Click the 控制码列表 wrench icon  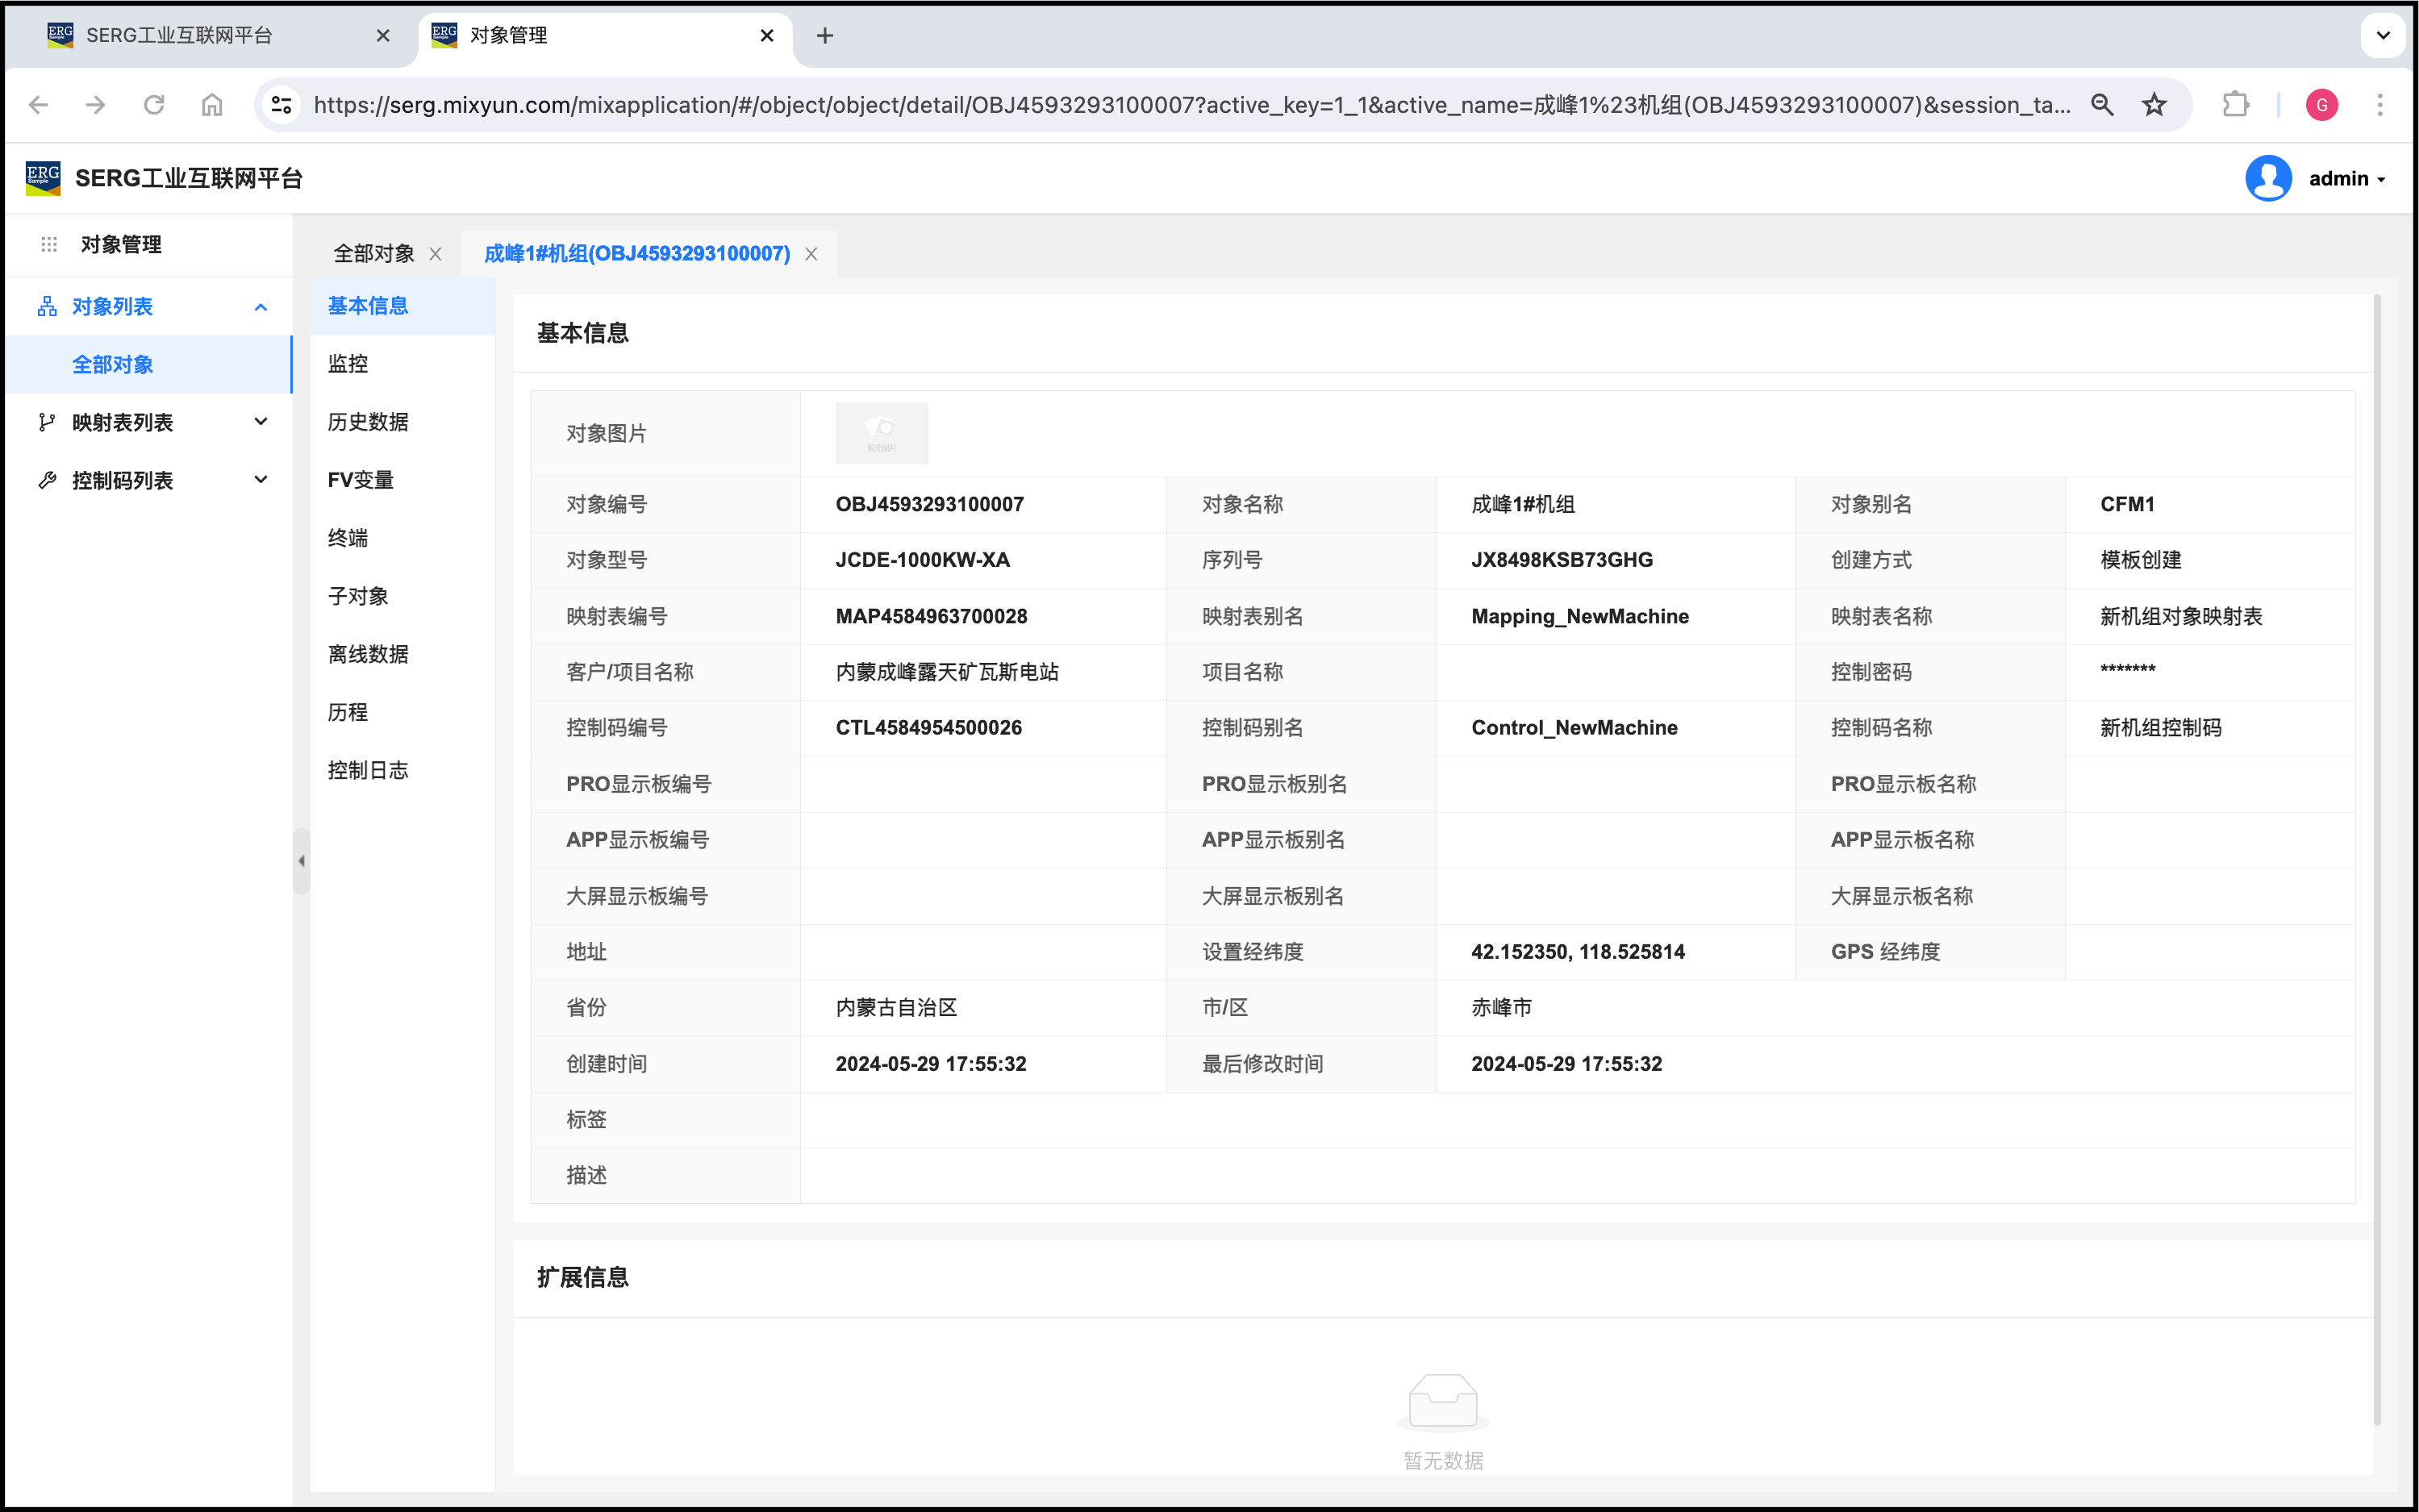pyautogui.click(x=46, y=480)
